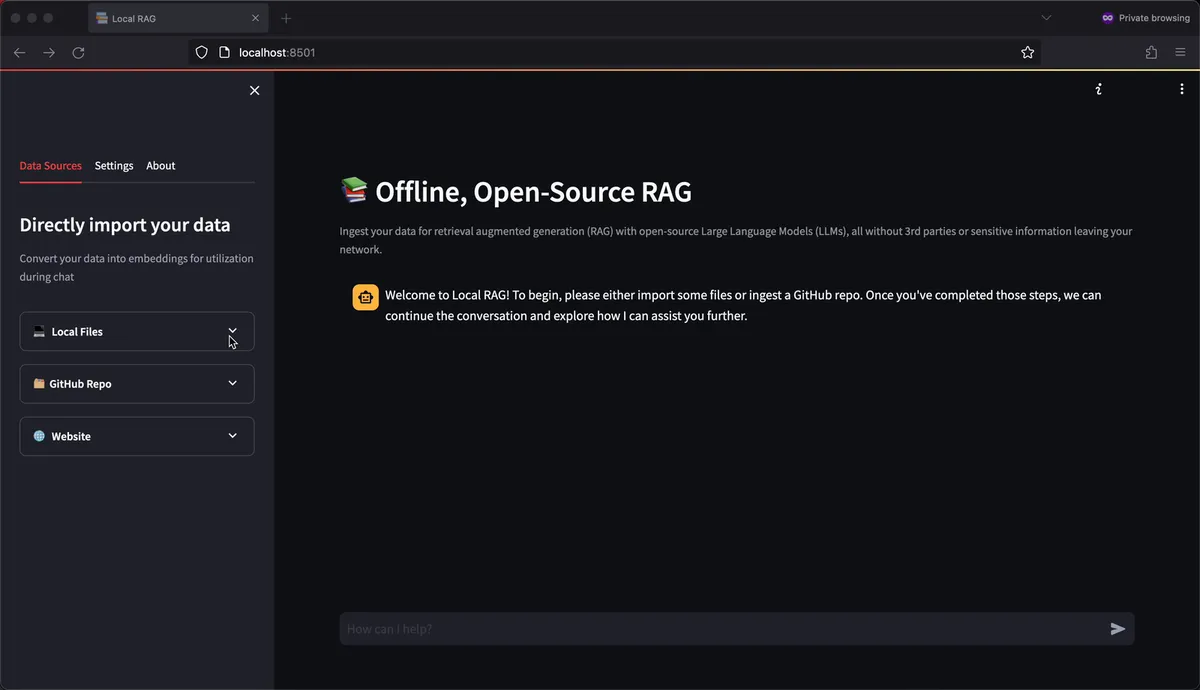Switch to the Data Sources tab

click(x=51, y=166)
